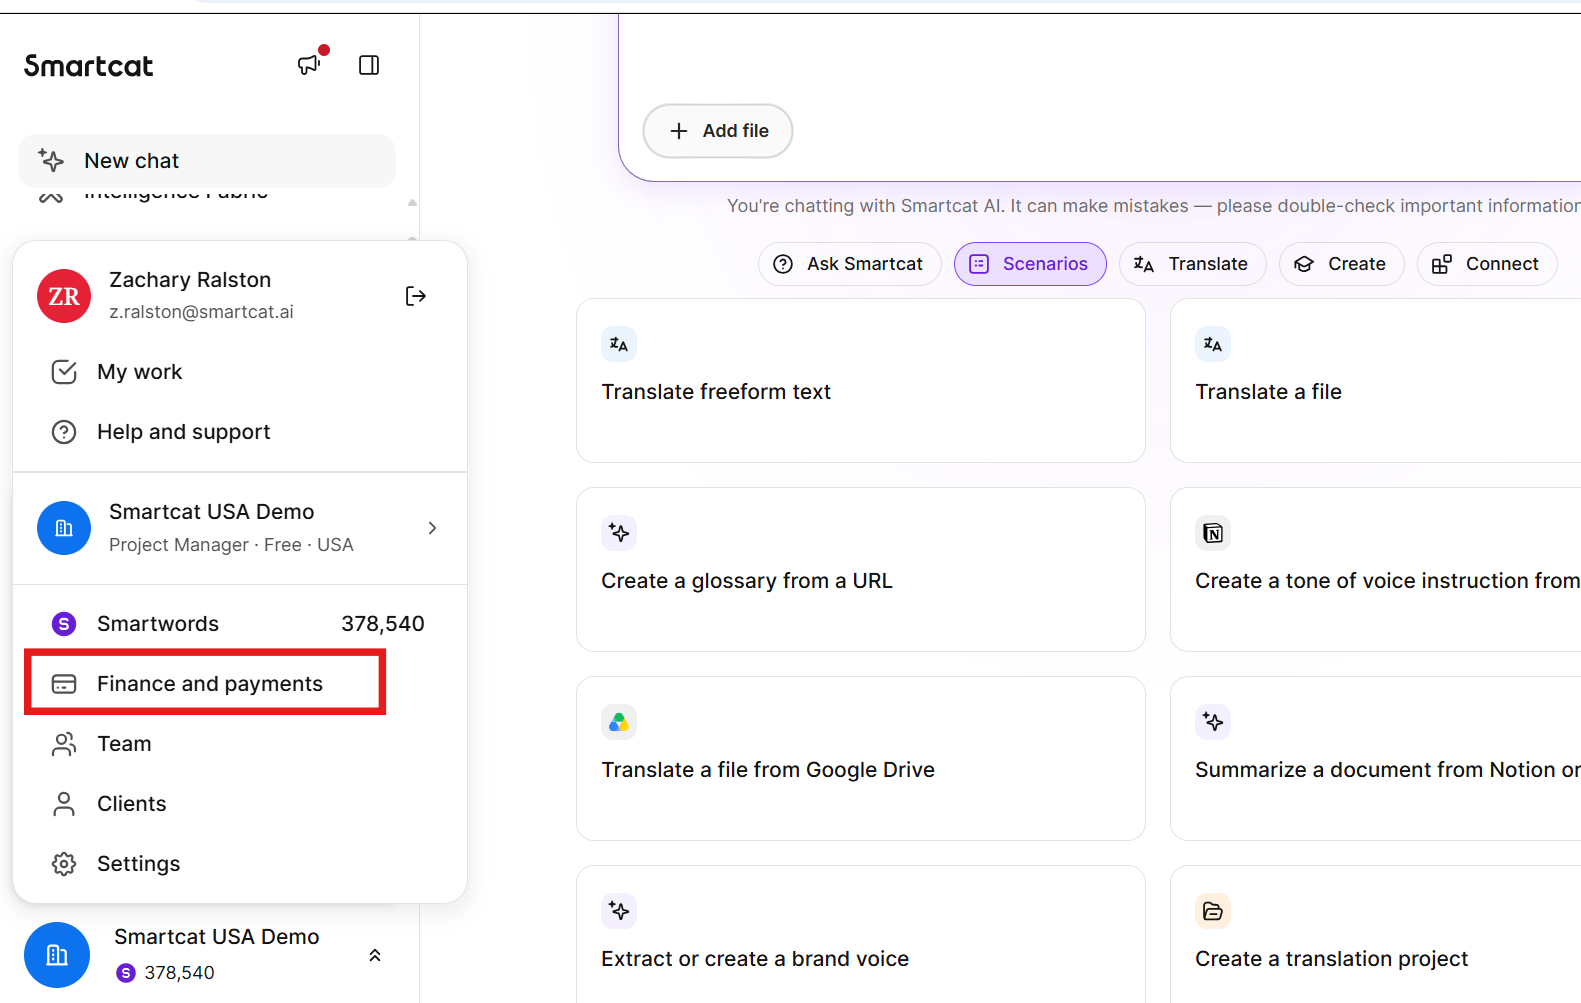Select the Ask Smartcat tab

tap(849, 264)
